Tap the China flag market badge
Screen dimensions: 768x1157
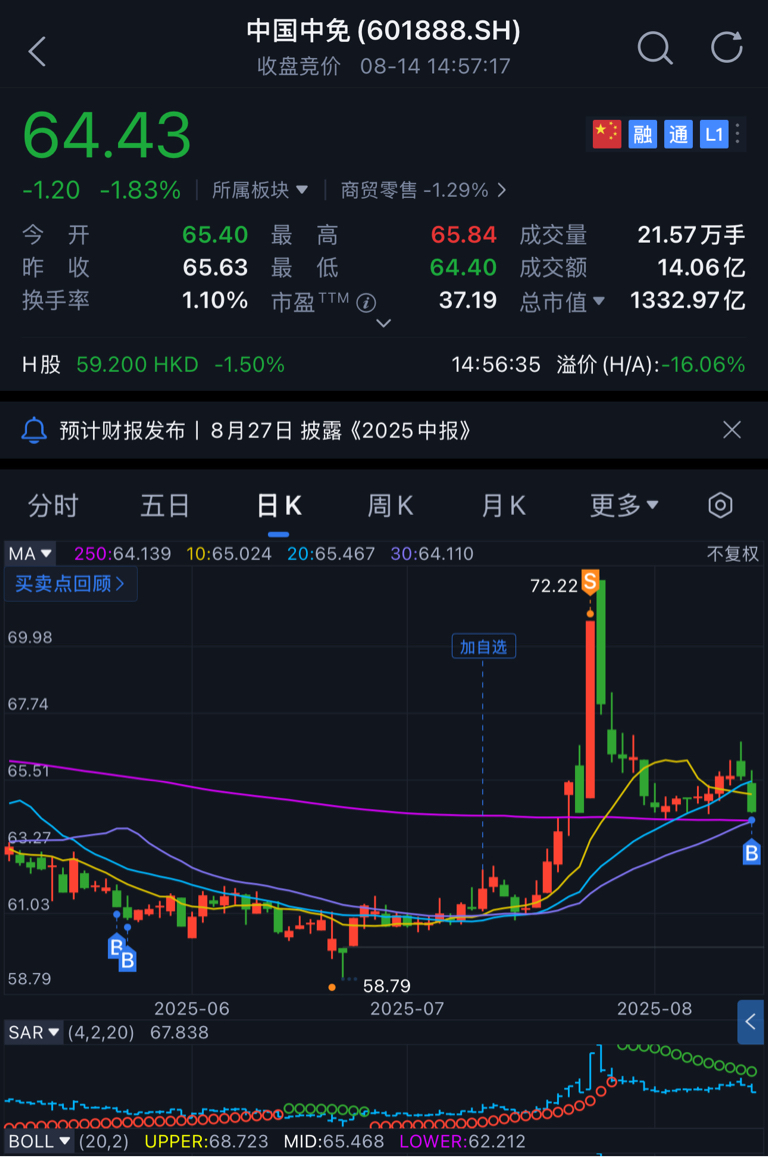[606, 134]
